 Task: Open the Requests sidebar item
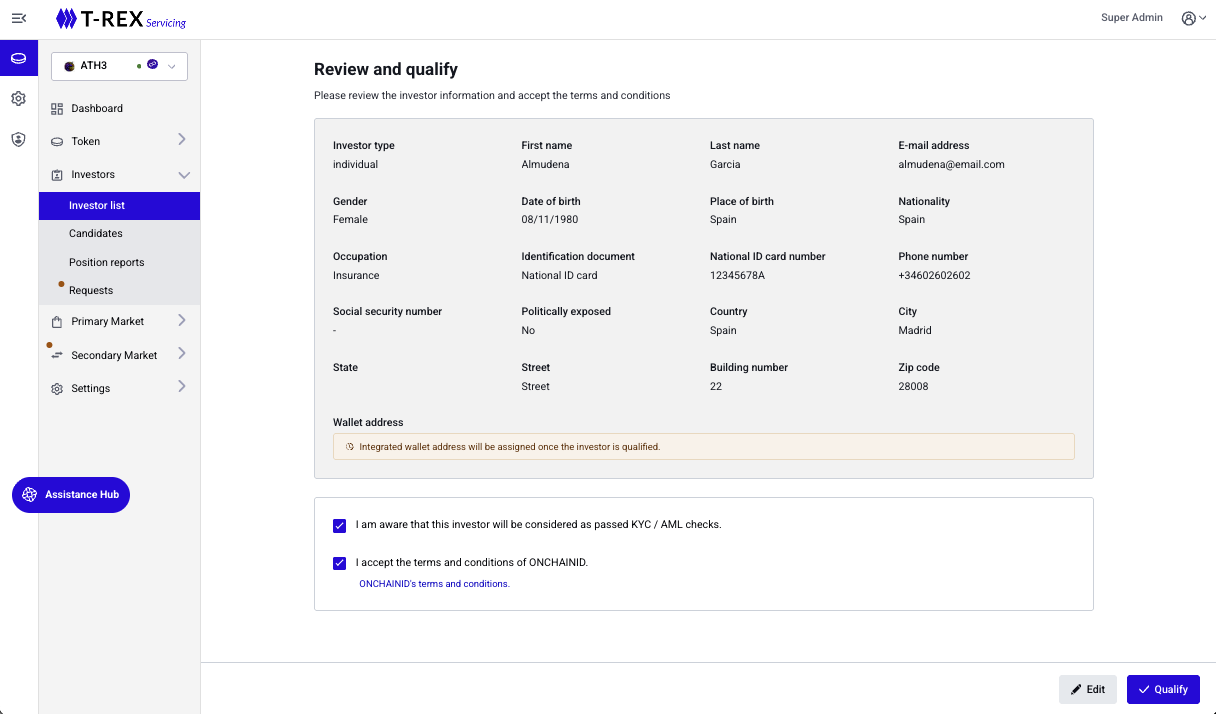point(91,291)
